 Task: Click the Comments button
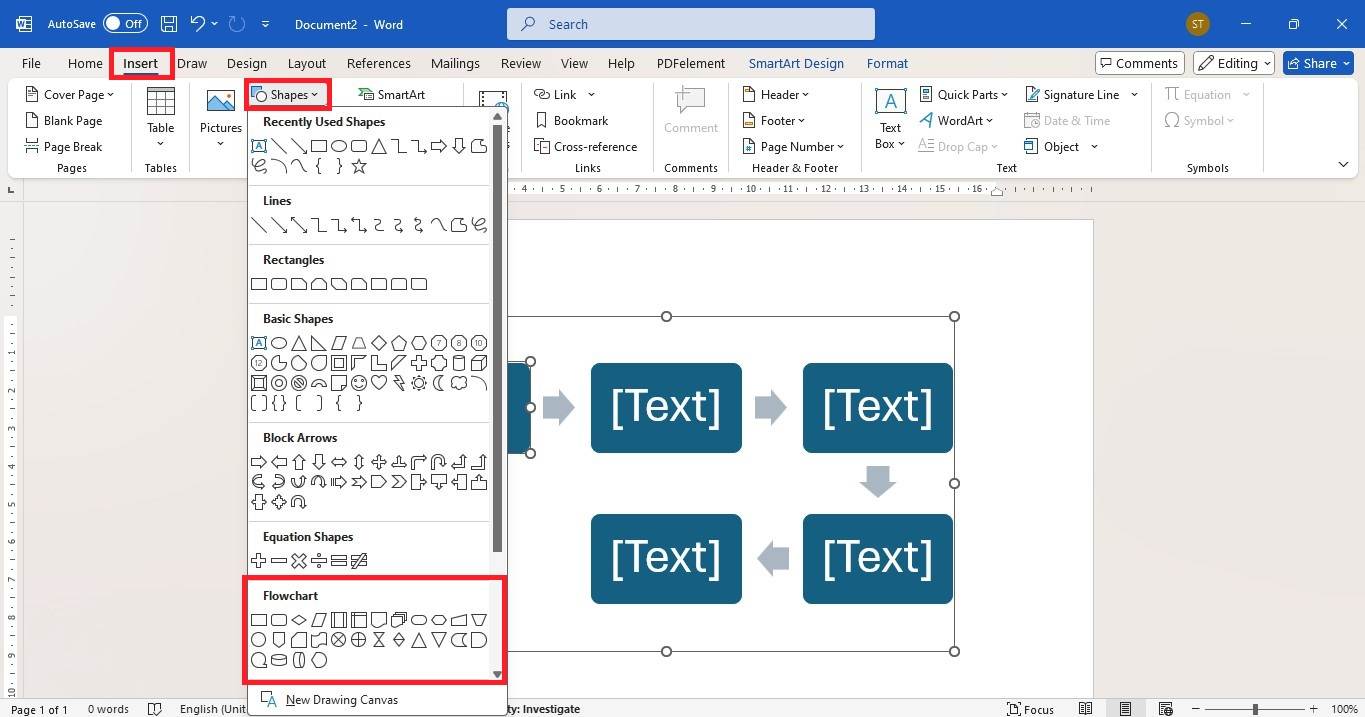(x=1140, y=63)
